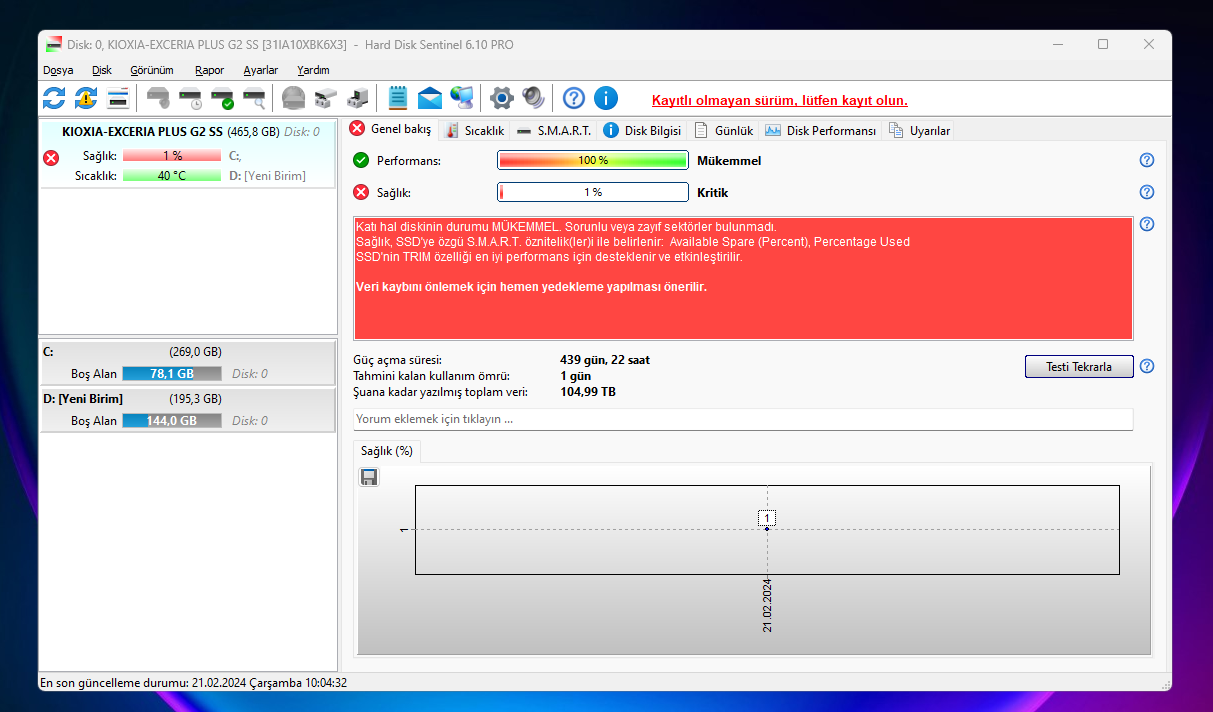Viewport: 1213px width, 712px height.
Task: Open the Rapor menu
Action: (x=210, y=70)
